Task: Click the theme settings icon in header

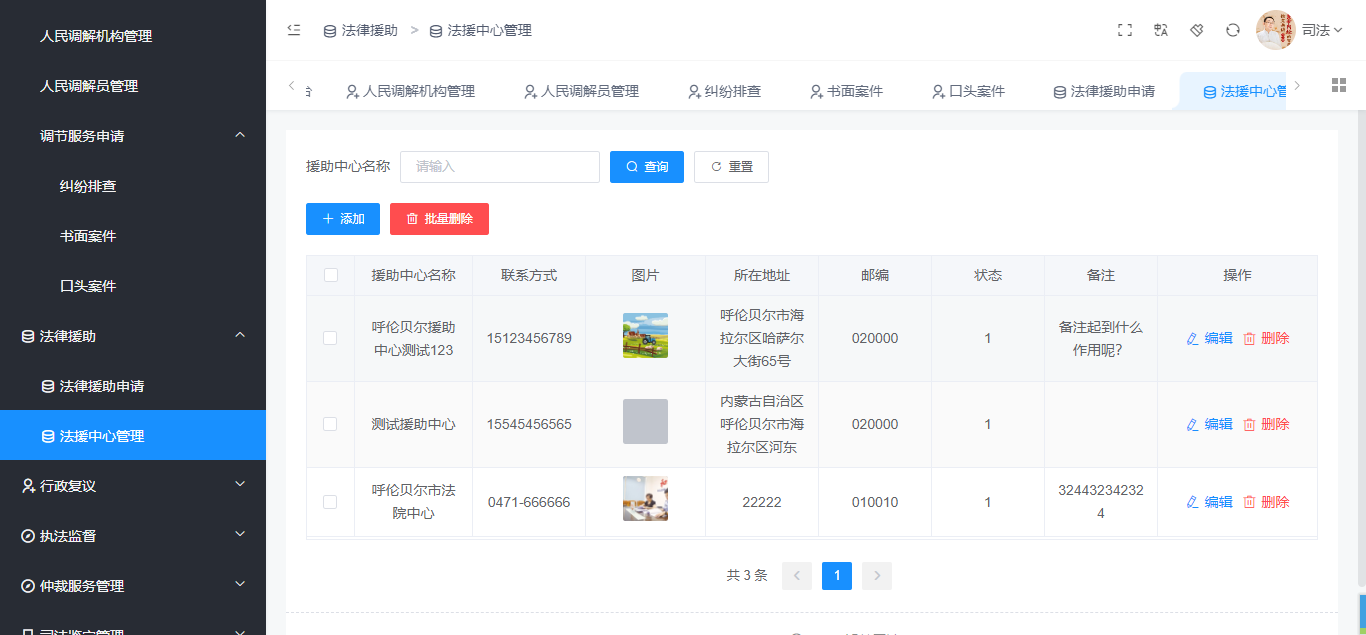Action: coord(1197,30)
